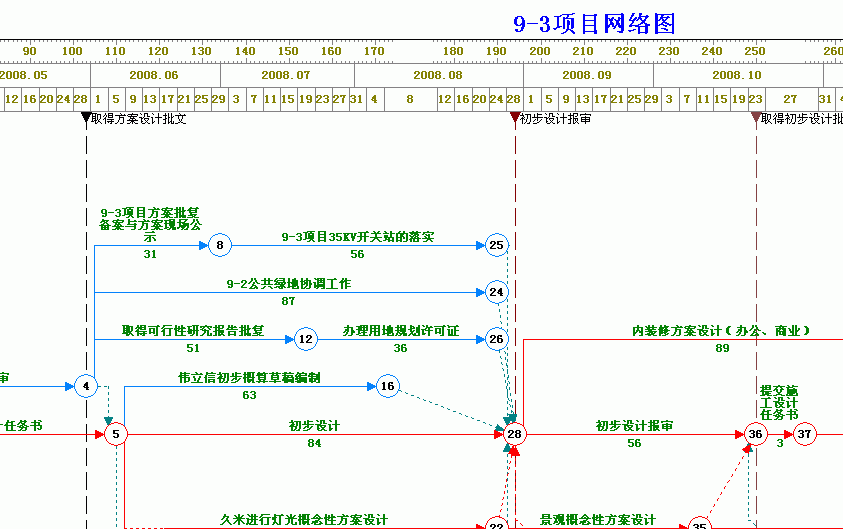Click the 2008.08 month header
The height and width of the screenshot is (529, 843).
[x=437, y=75]
